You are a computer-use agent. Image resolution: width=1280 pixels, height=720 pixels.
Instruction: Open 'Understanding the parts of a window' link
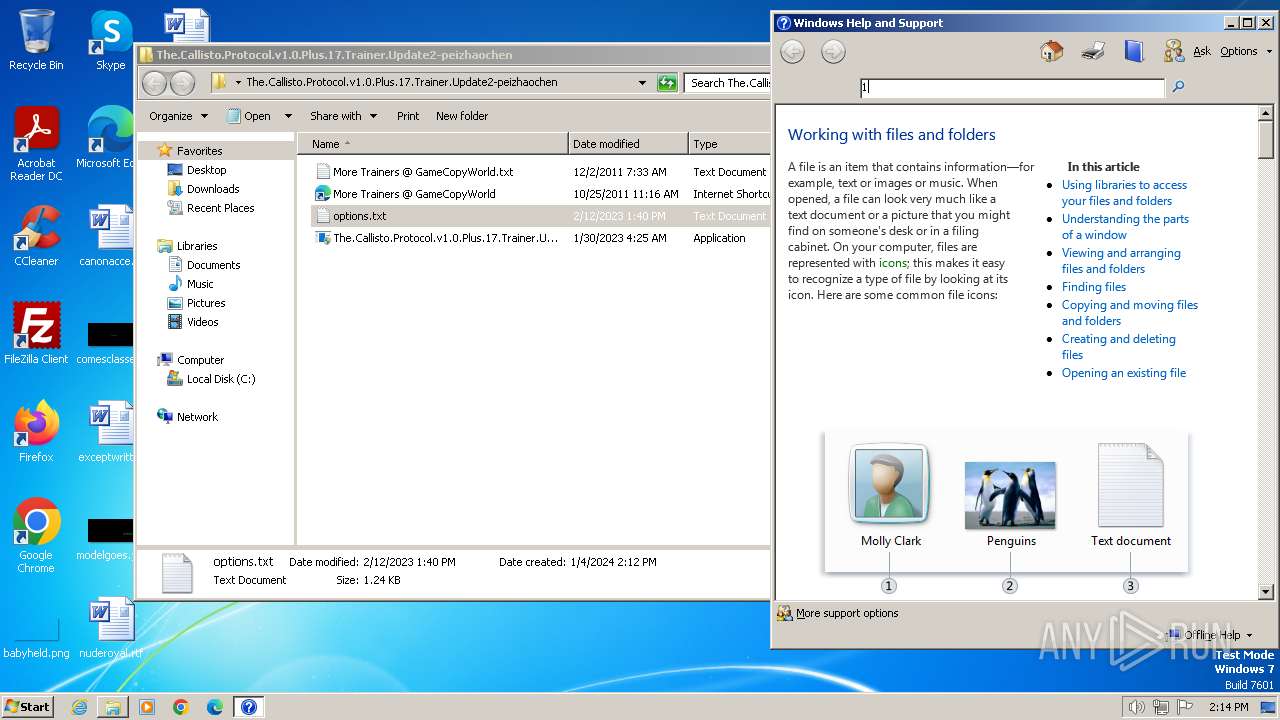point(1125,227)
